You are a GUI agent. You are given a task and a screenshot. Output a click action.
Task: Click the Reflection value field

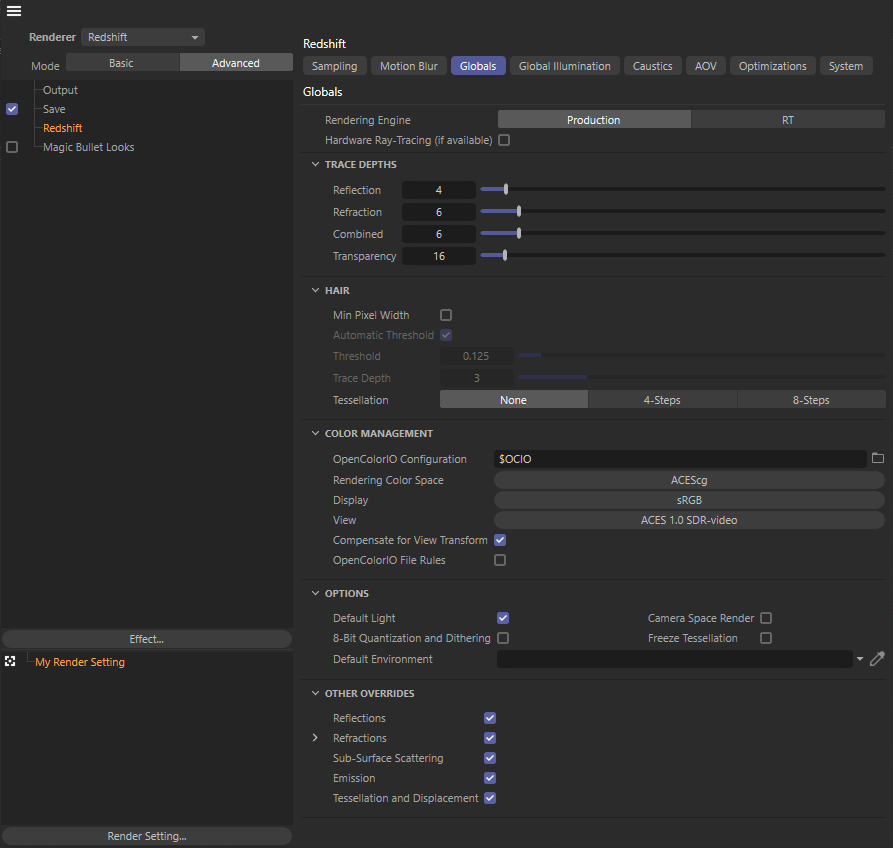(439, 190)
